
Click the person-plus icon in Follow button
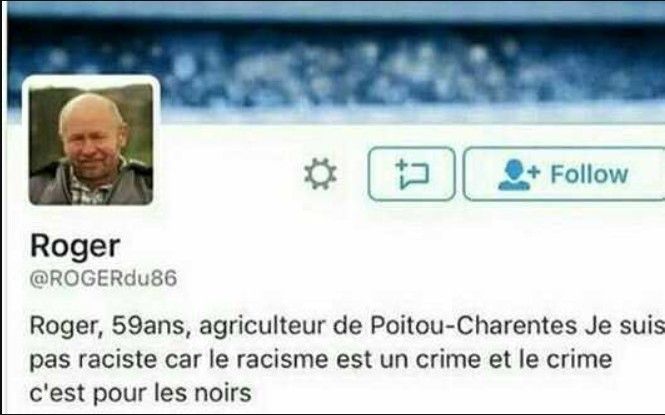(519, 174)
